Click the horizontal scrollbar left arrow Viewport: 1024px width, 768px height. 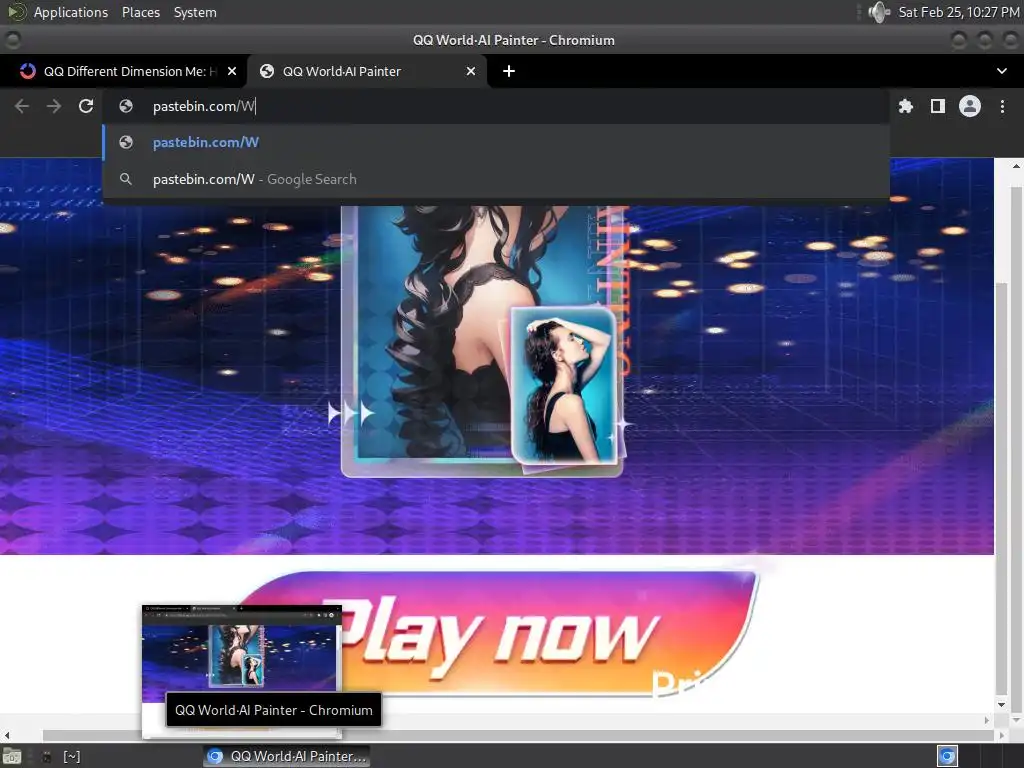click(7, 736)
